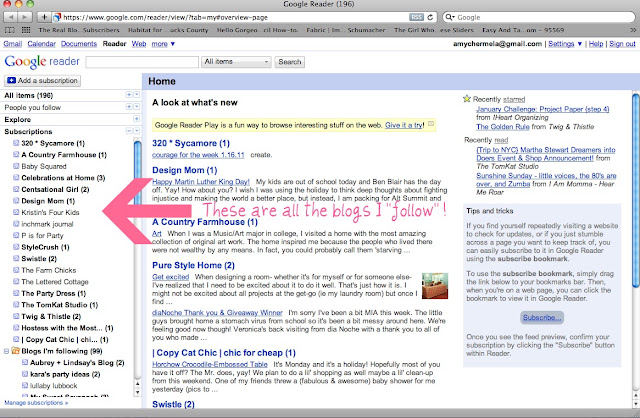Image resolution: width=640 pixels, height=418 pixels.
Task: Open the Get excited post thumbnail image
Action: (x=435, y=286)
